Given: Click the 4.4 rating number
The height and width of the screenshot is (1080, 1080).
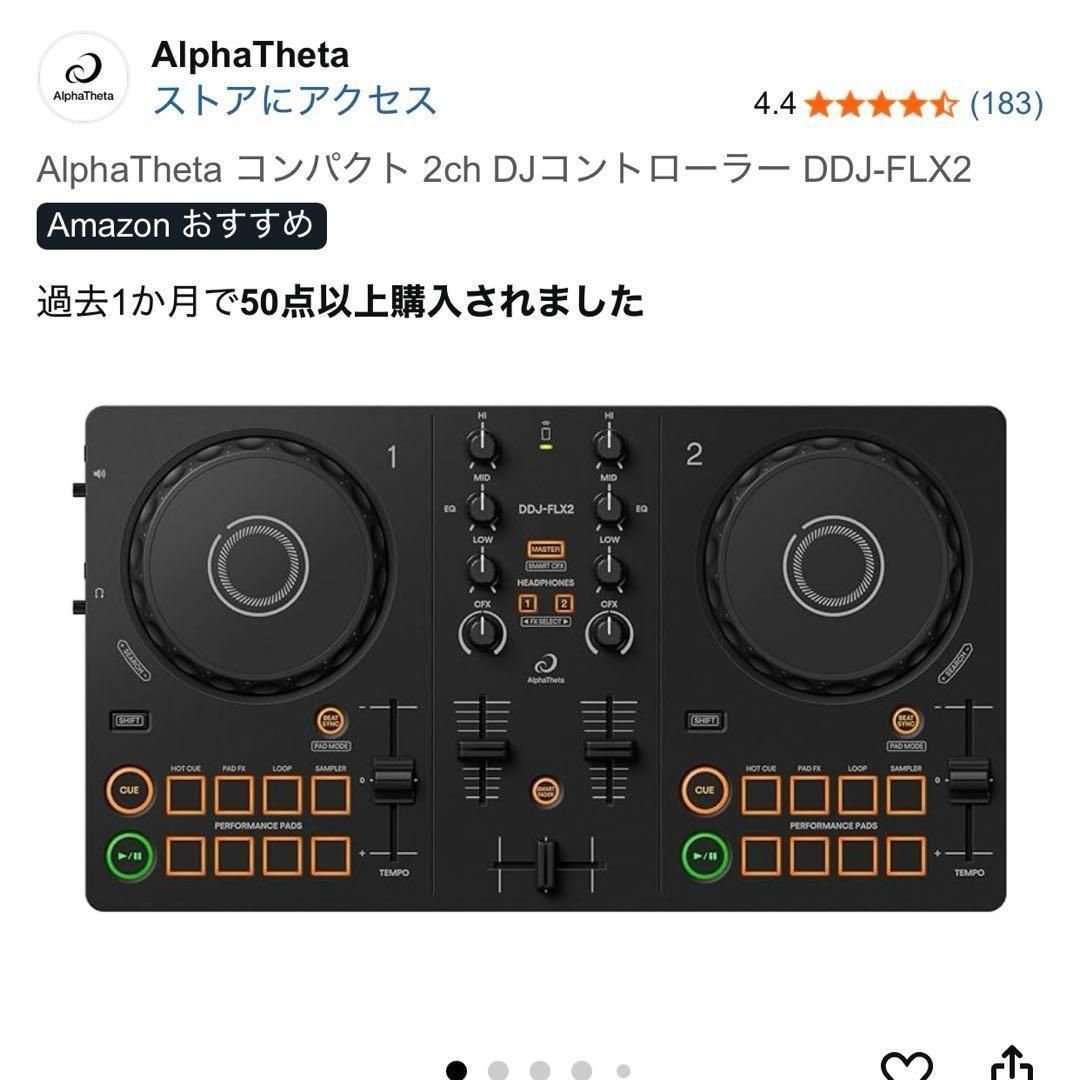Looking at the screenshot, I should [x=775, y=104].
